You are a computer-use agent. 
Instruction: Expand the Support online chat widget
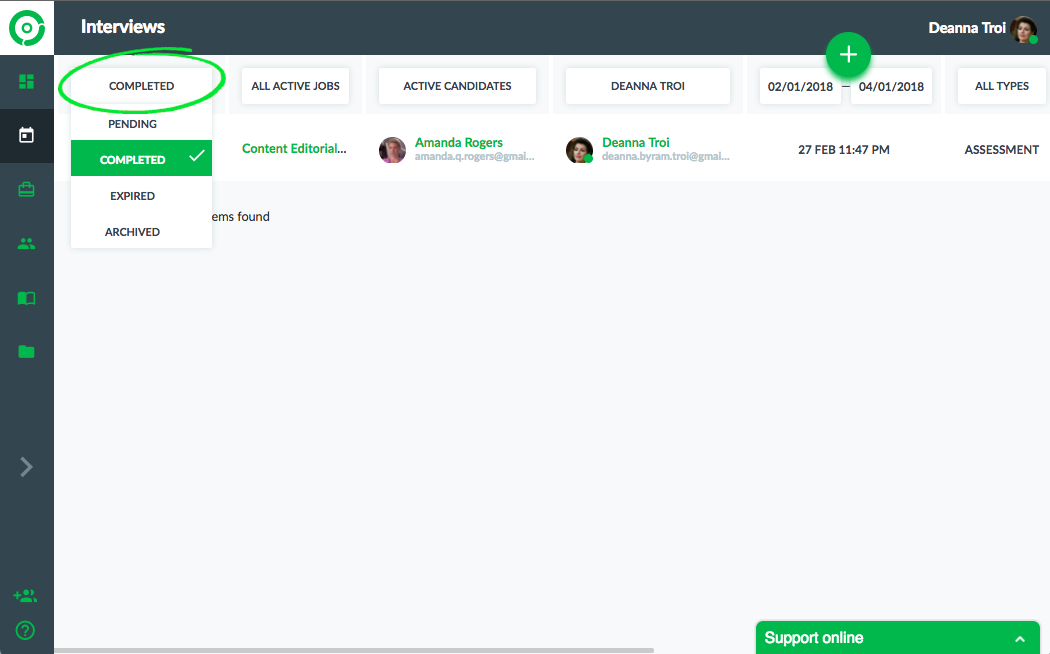(898, 638)
